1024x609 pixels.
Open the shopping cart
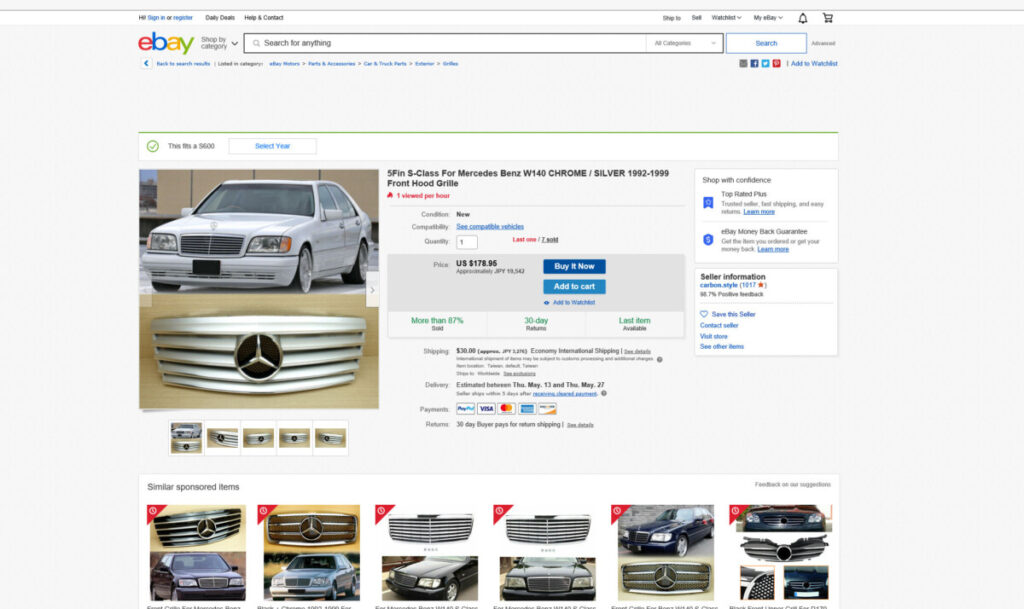827,18
